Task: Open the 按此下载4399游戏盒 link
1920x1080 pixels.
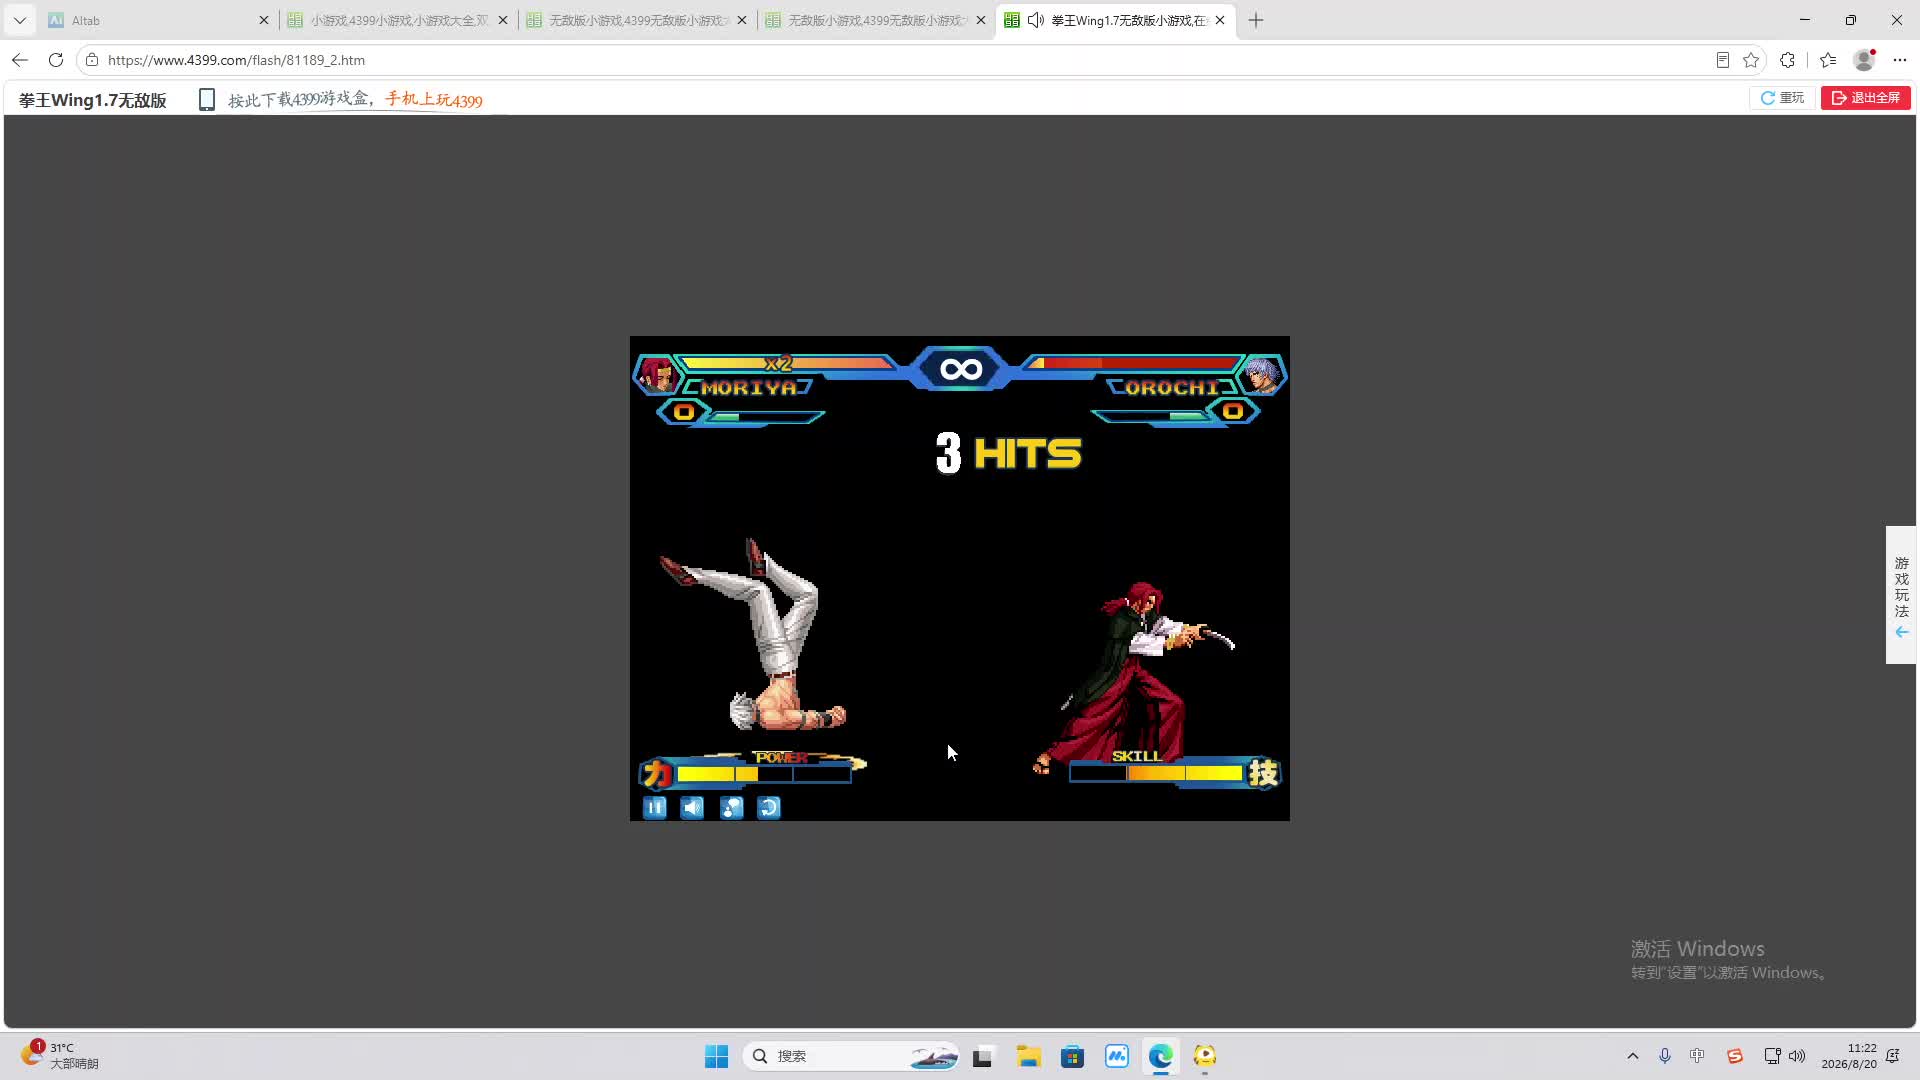Action: pos(302,99)
